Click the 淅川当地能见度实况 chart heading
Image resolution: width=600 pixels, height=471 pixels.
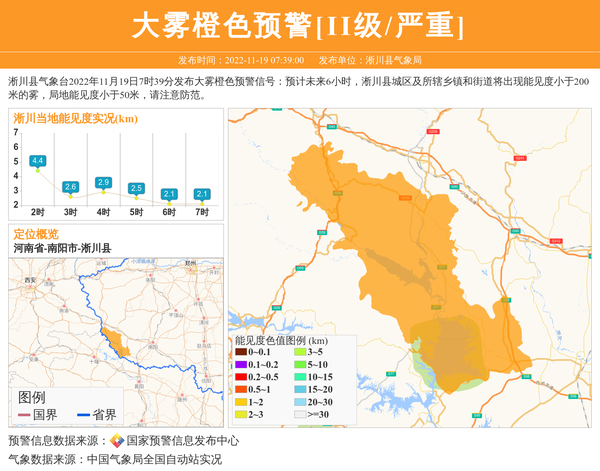point(75,119)
